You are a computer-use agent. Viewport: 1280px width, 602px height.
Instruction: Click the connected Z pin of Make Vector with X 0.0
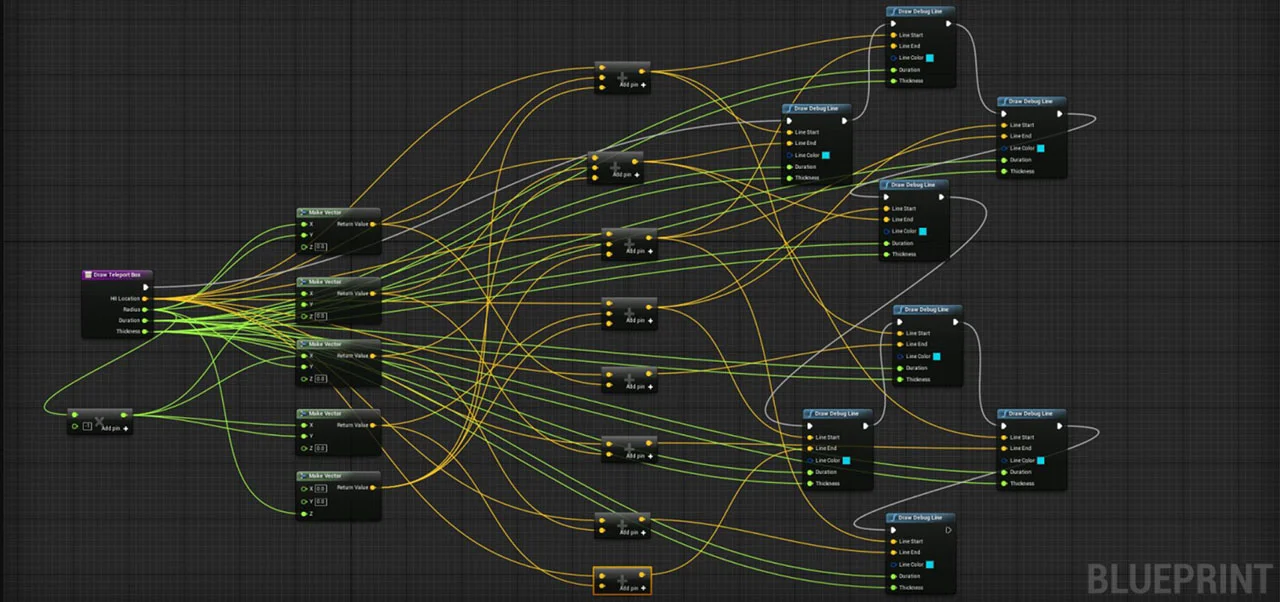pos(304,514)
